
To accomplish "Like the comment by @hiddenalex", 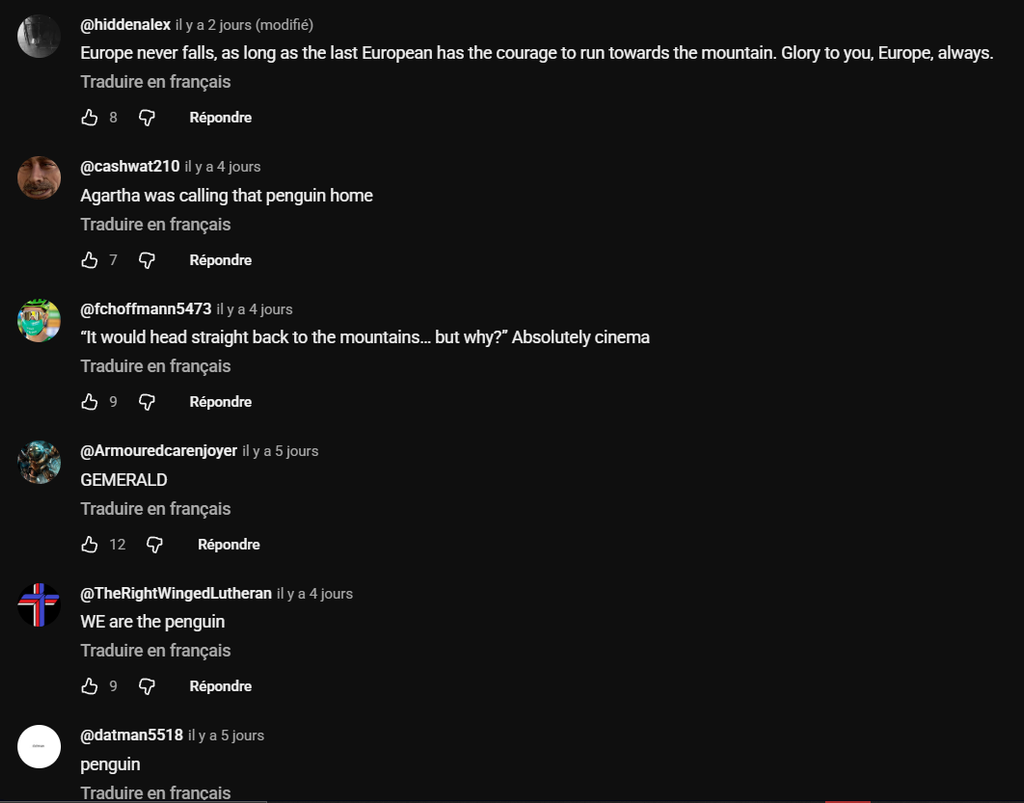I will [90, 118].
